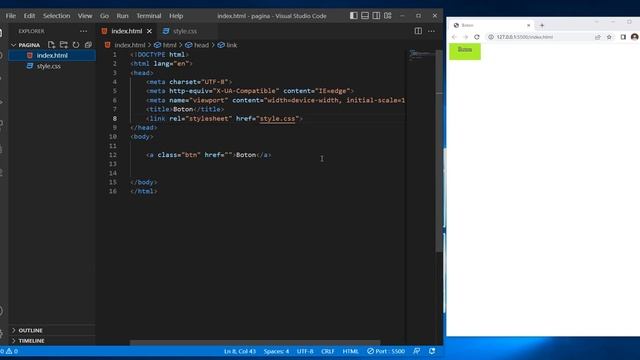This screenshot has height=360, width=640.
Task: Open the File menu
Action: coord(11,16)
